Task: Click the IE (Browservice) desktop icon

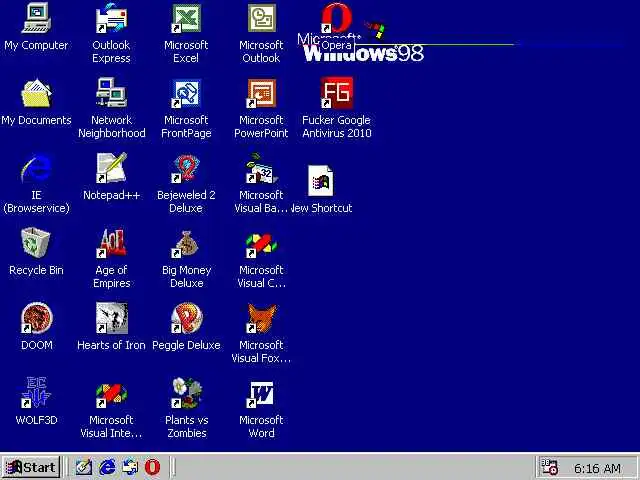Action: click(x=36, y=168)
